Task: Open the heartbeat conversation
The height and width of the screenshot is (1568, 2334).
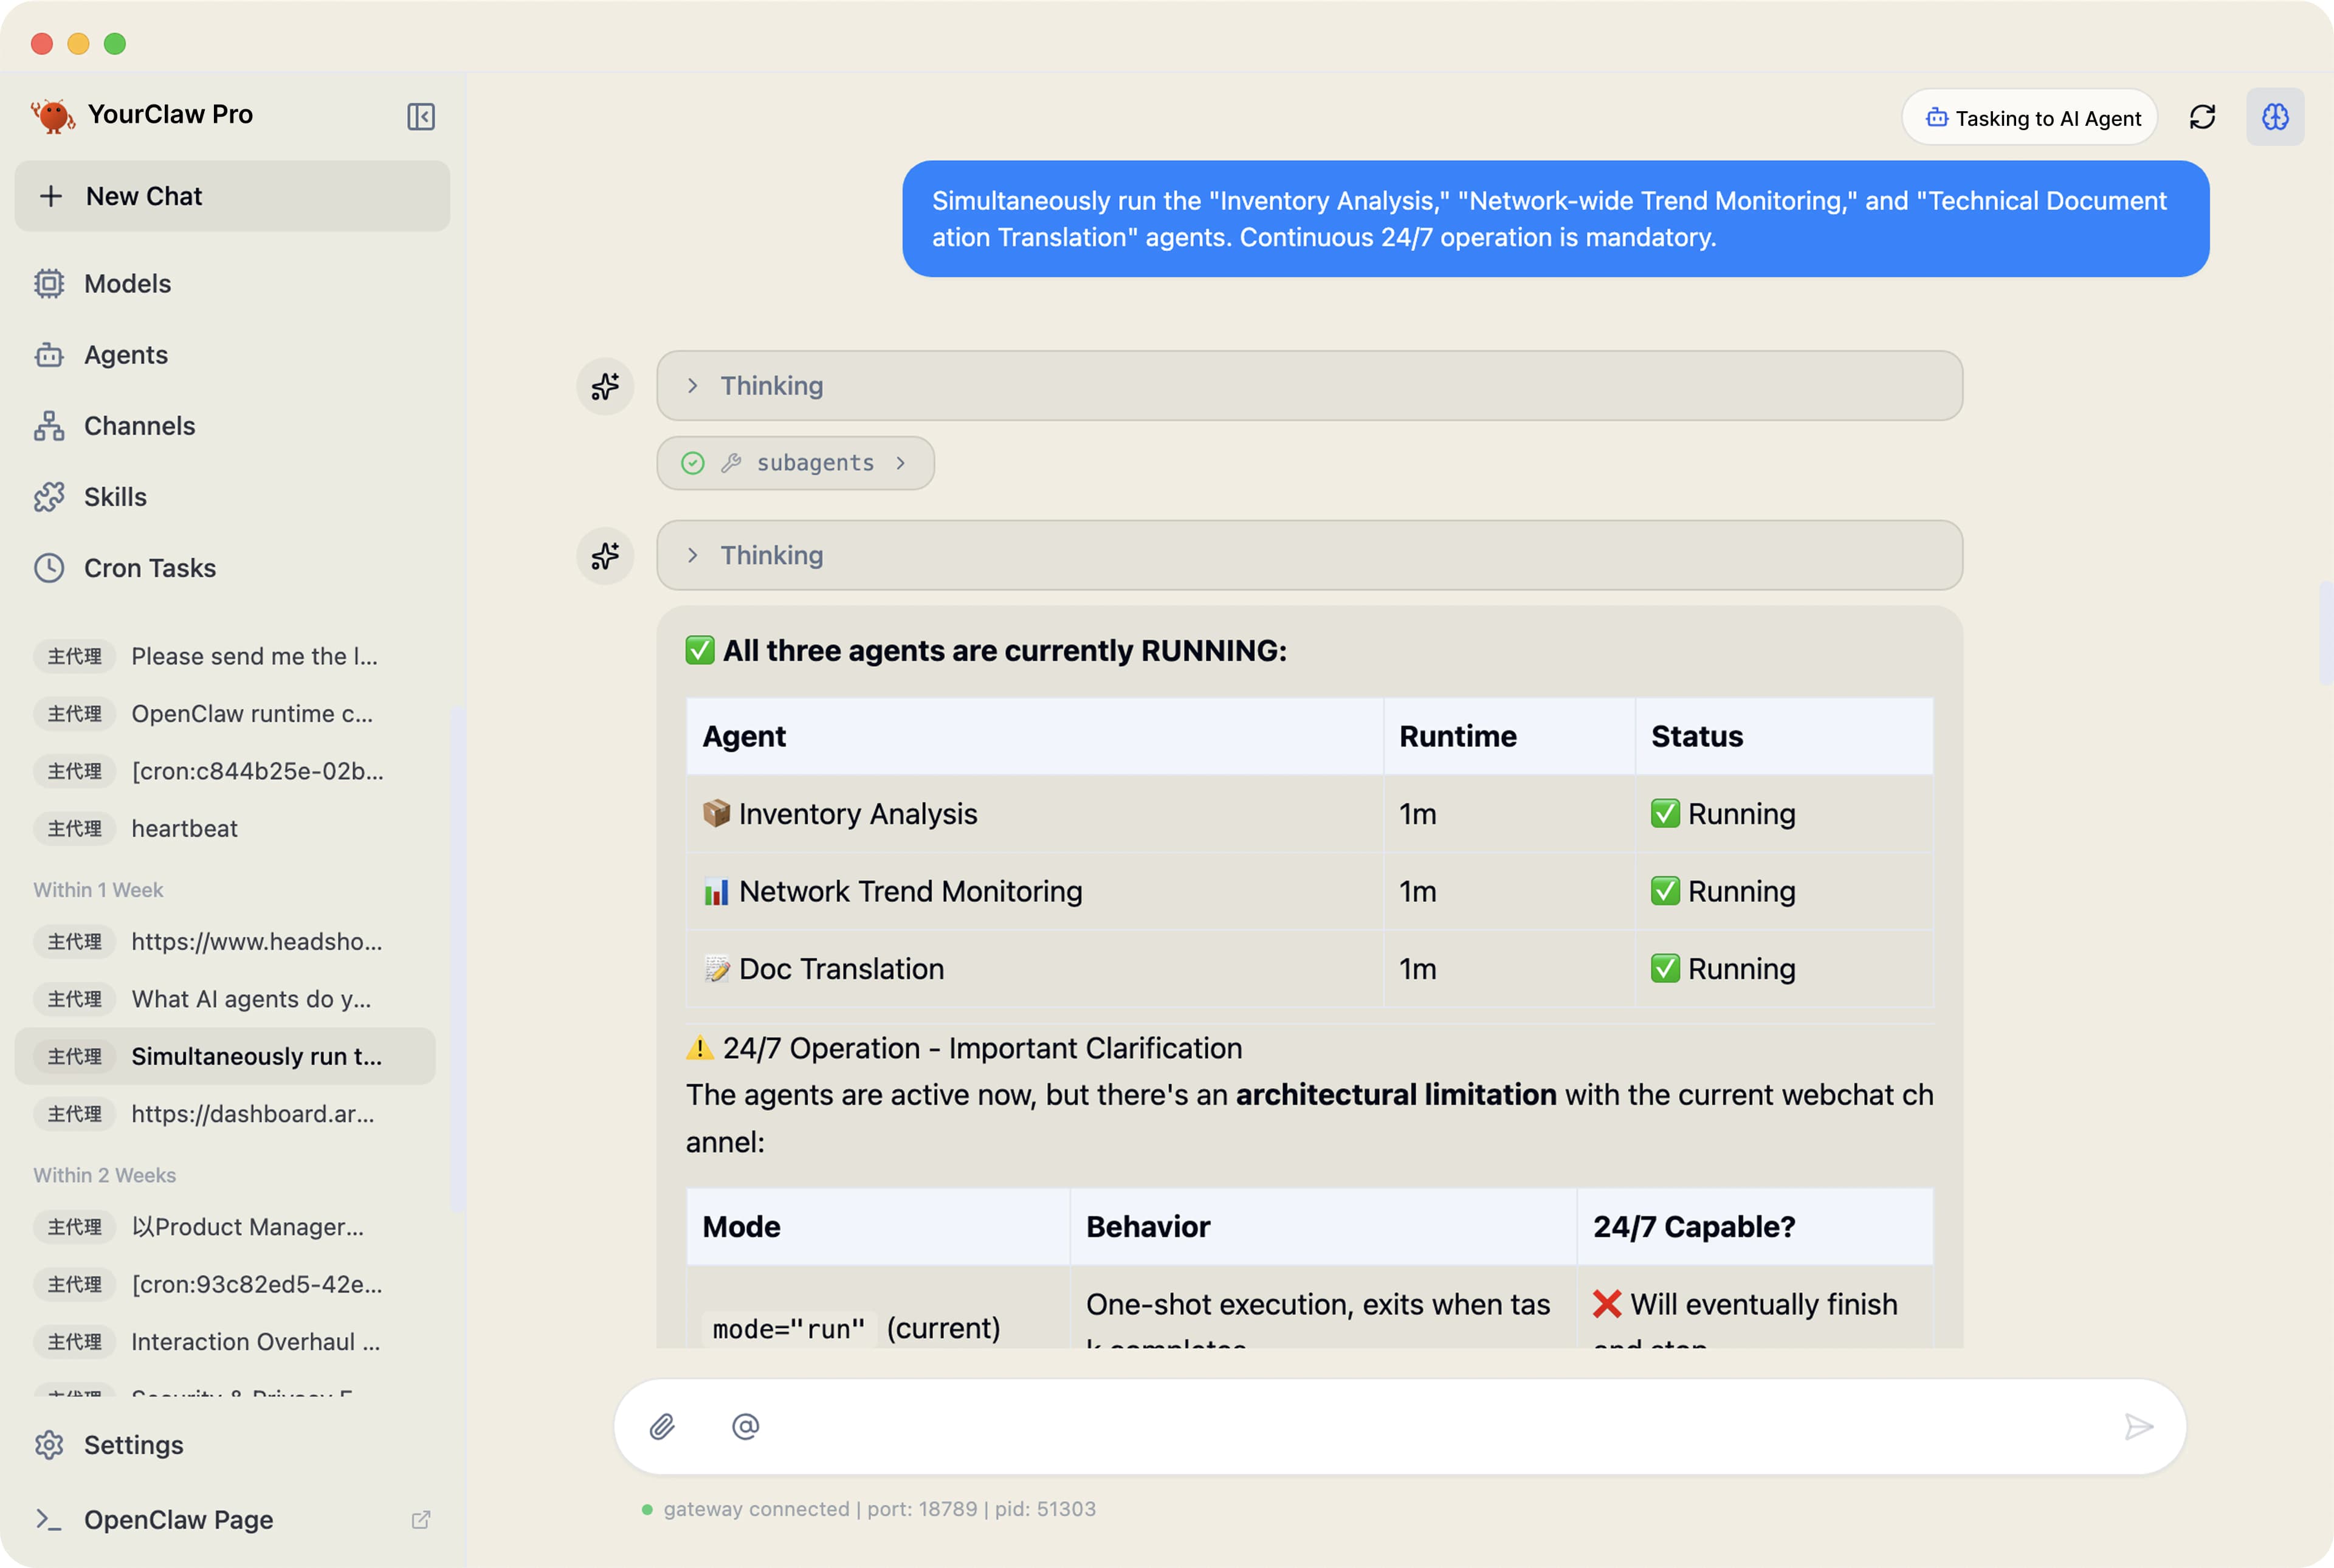Action: pyautogui.click(x=184, y=828)
